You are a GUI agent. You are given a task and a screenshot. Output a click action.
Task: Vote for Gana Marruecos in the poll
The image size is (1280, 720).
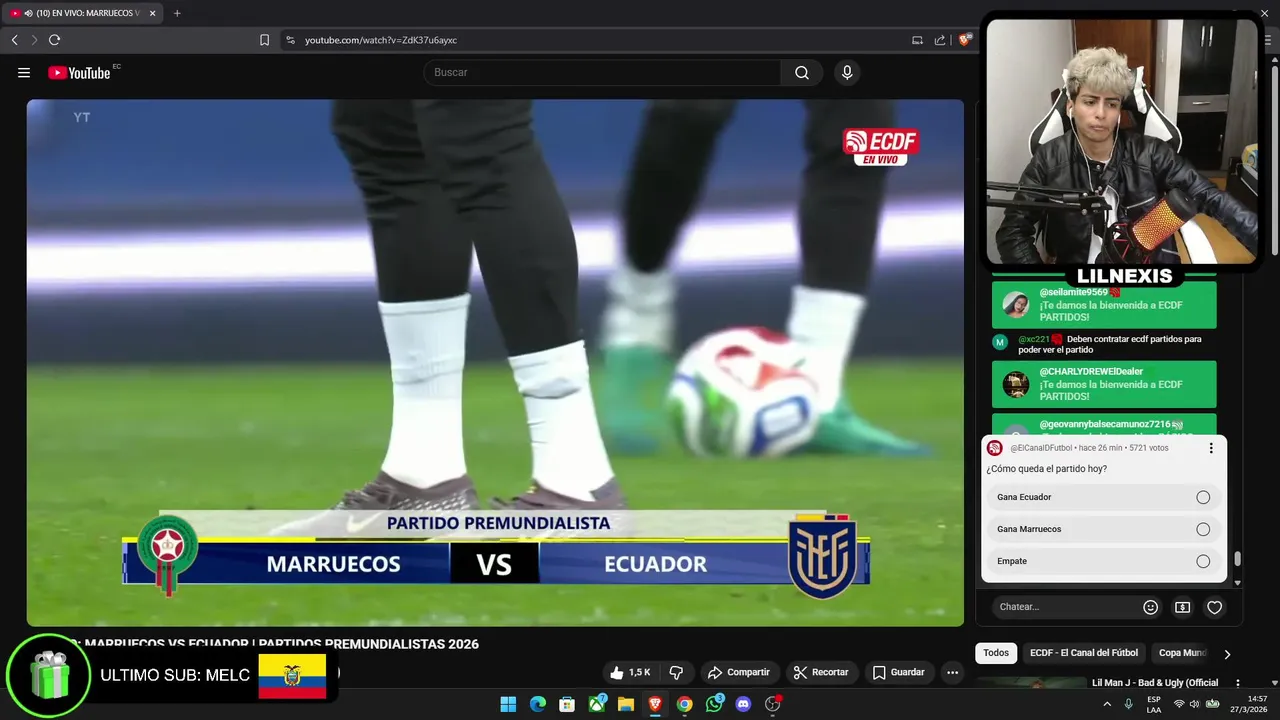1103,529
